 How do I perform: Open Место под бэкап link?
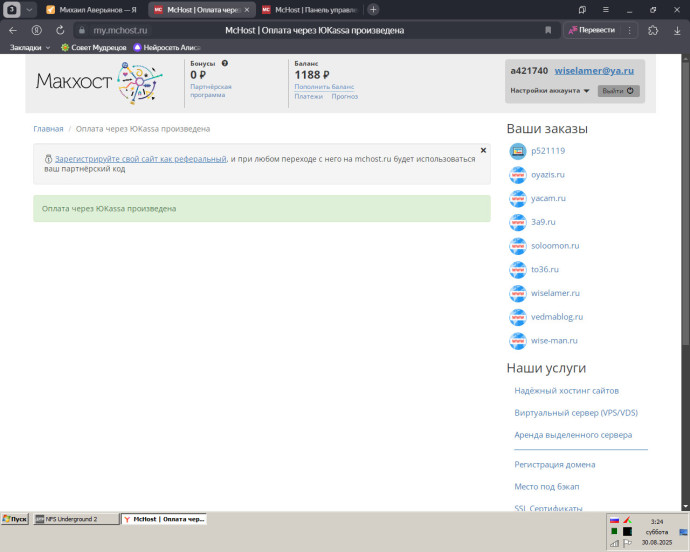click(547, 486)
